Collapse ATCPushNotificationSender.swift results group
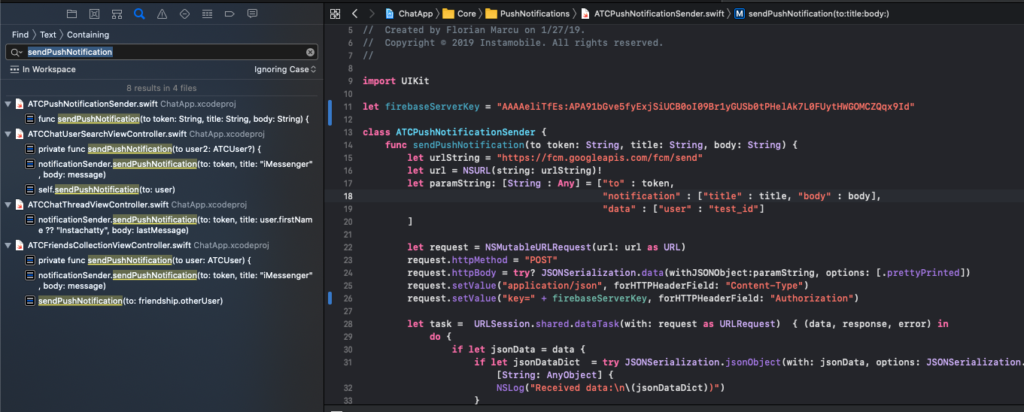 [x=7, y=104]
